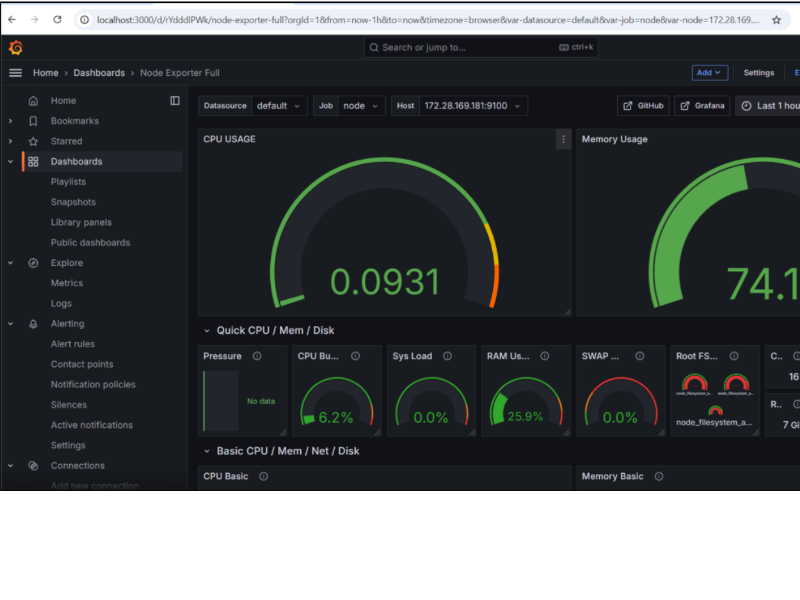The image size is (800, 600).
Task: Collapse the Basic CPU / Mem / Net / Disk row
Action: pyautogui.click(x=207, y=451)
